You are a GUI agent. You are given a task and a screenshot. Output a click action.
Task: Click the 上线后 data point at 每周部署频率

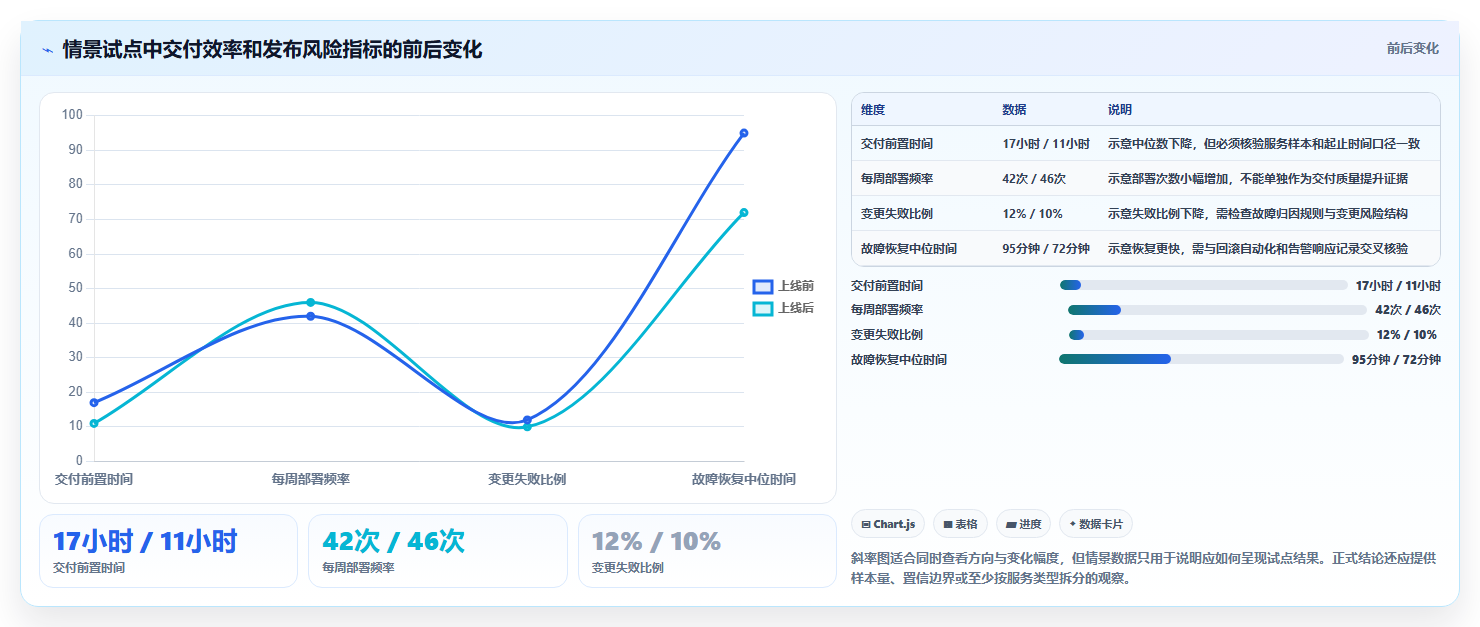[310, 302]
